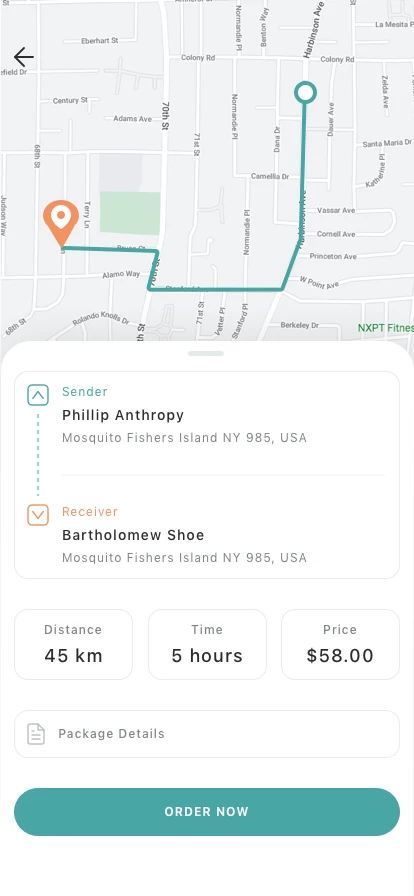Tap the receiver address text
The image size is (414, 896).
coord(184,558)
